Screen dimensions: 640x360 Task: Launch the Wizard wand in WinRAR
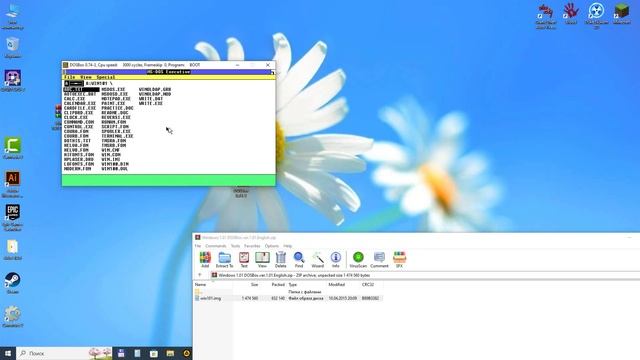click(318, 260)
